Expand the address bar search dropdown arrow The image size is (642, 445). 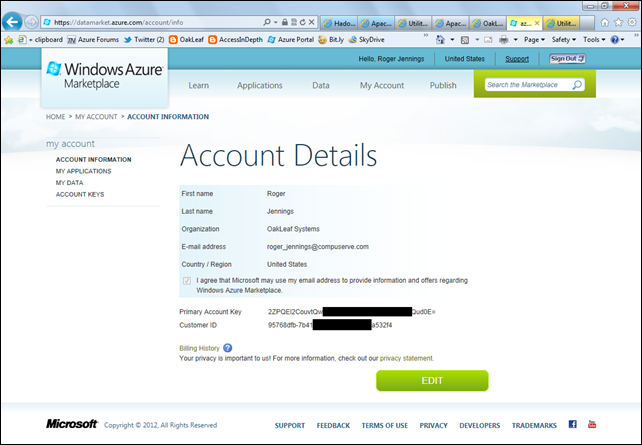pyautogui.click(x=276, y=22)
